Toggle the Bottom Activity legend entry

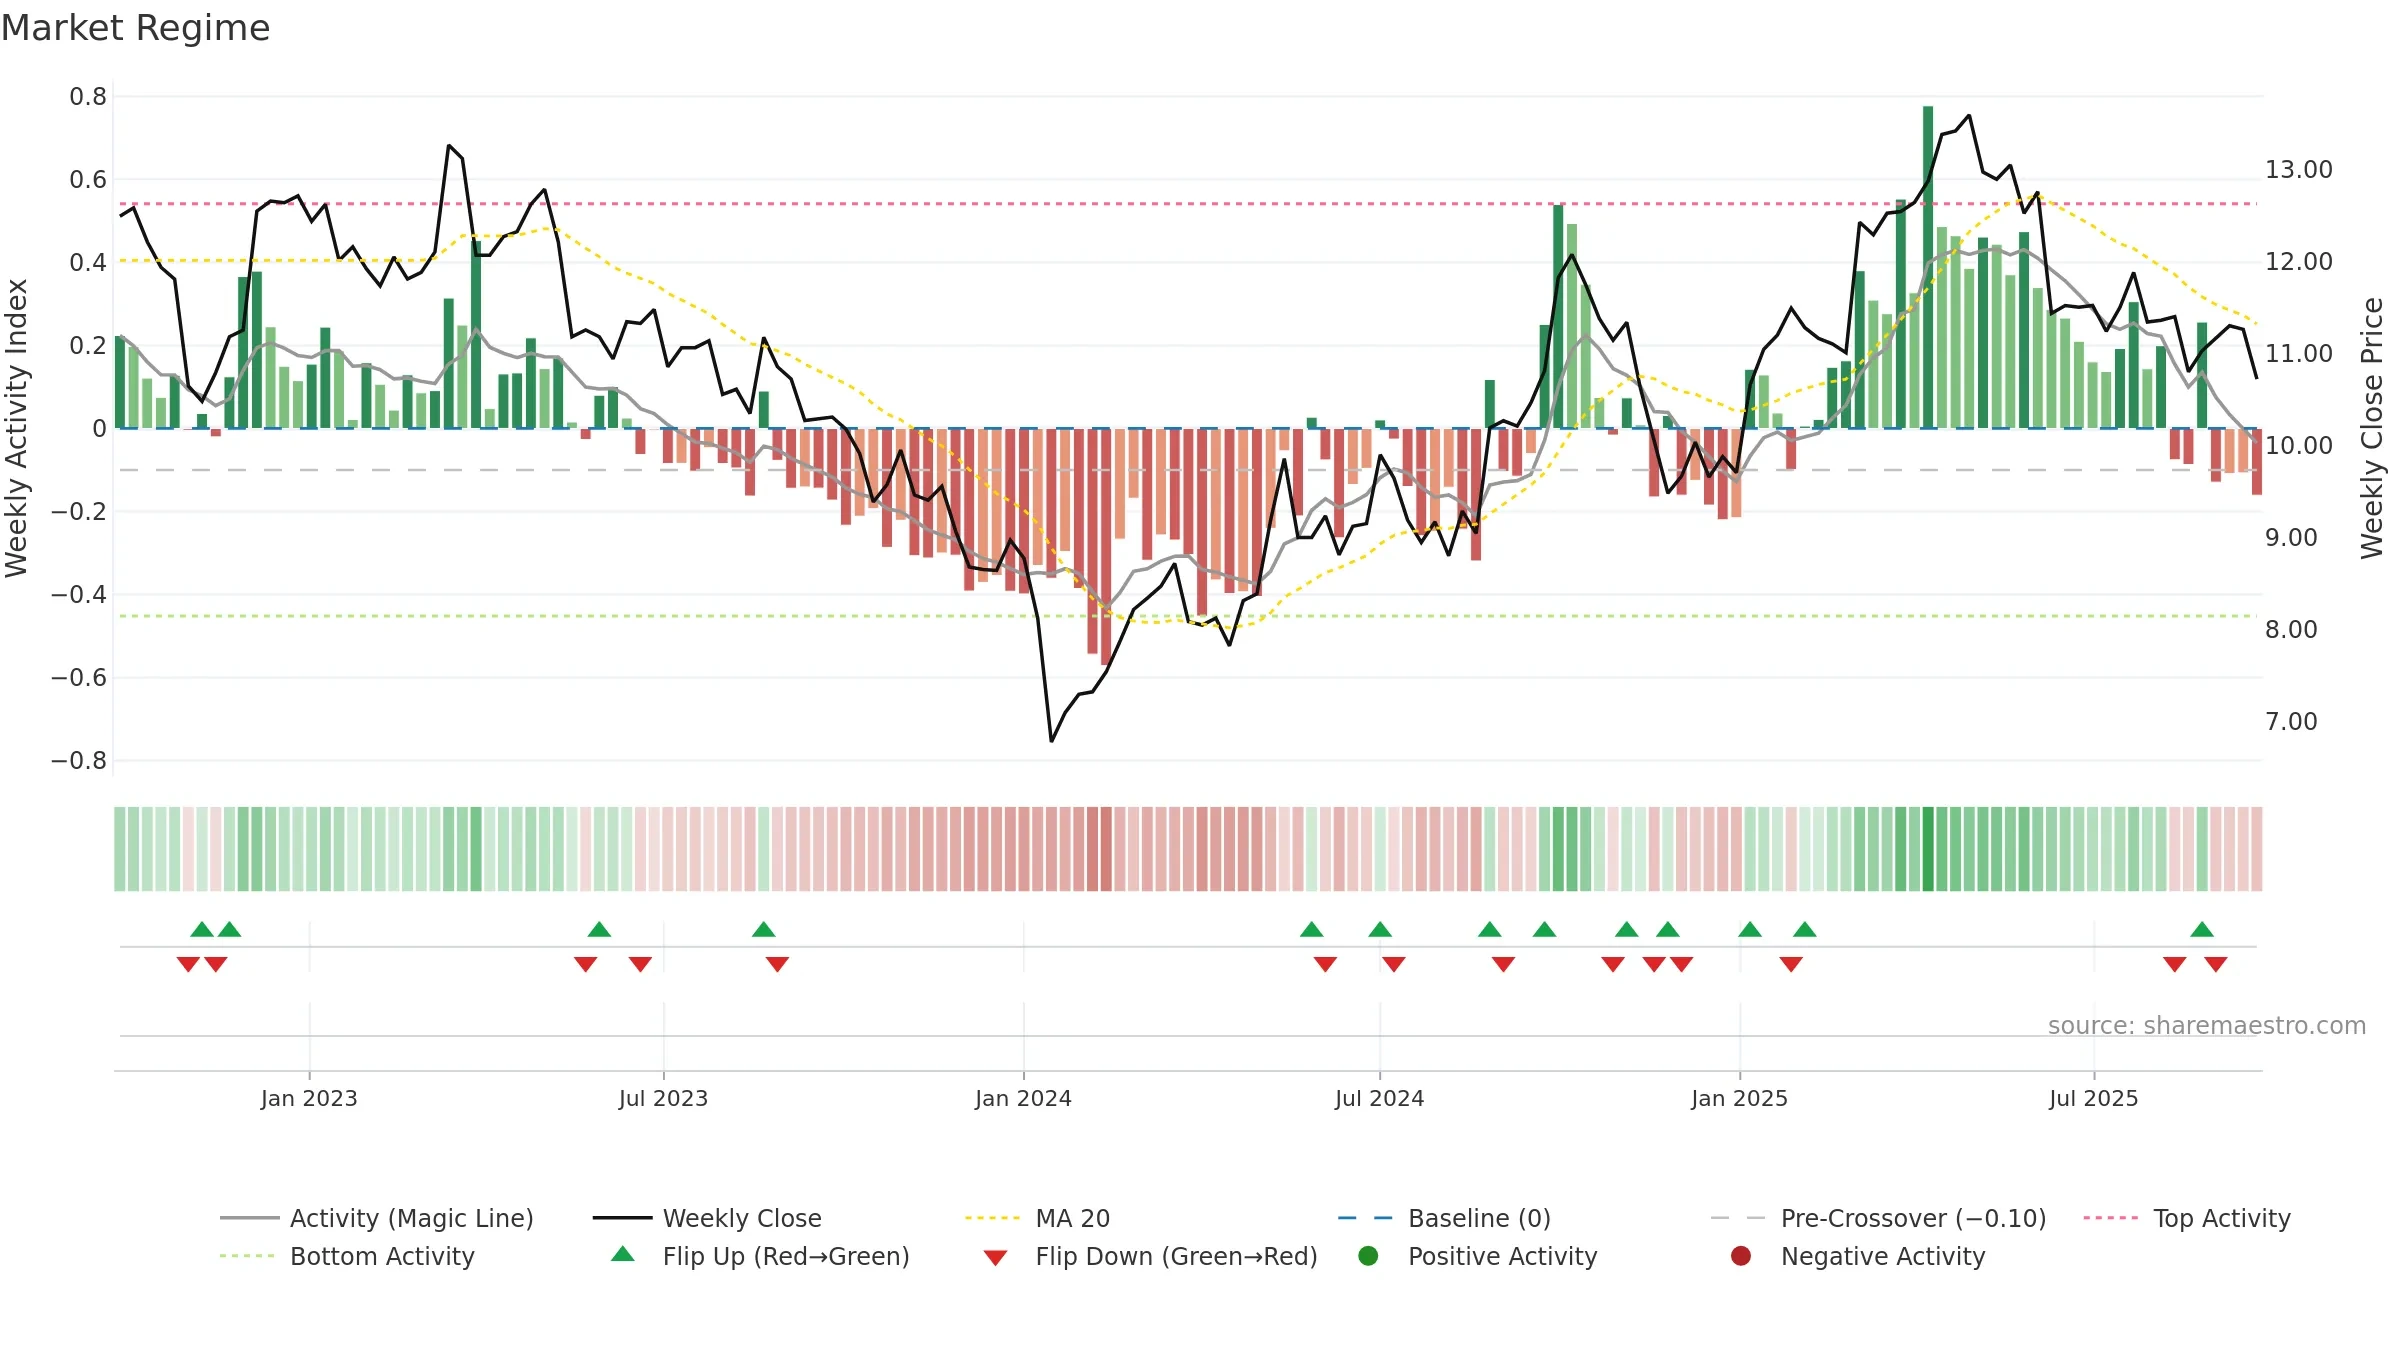pyautogui.click(x=347, y=1256)
